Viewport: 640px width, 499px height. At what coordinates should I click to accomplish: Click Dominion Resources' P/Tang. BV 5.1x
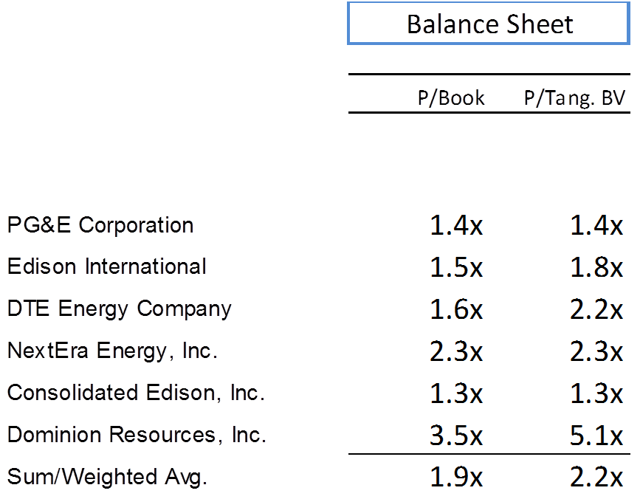coord(596,435)
